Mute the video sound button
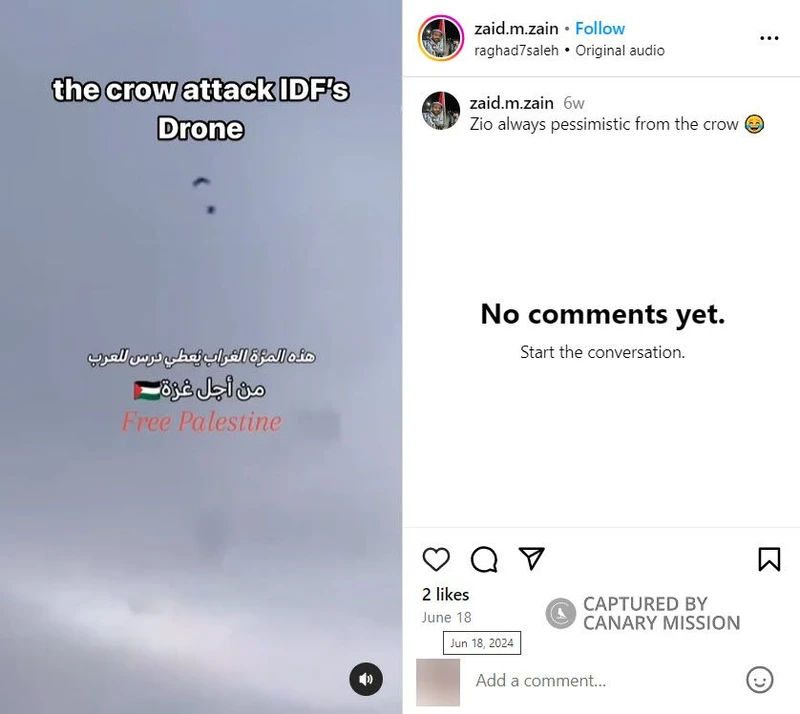The height and width of the screenshot is (714, 800). [x=366, y=679]
